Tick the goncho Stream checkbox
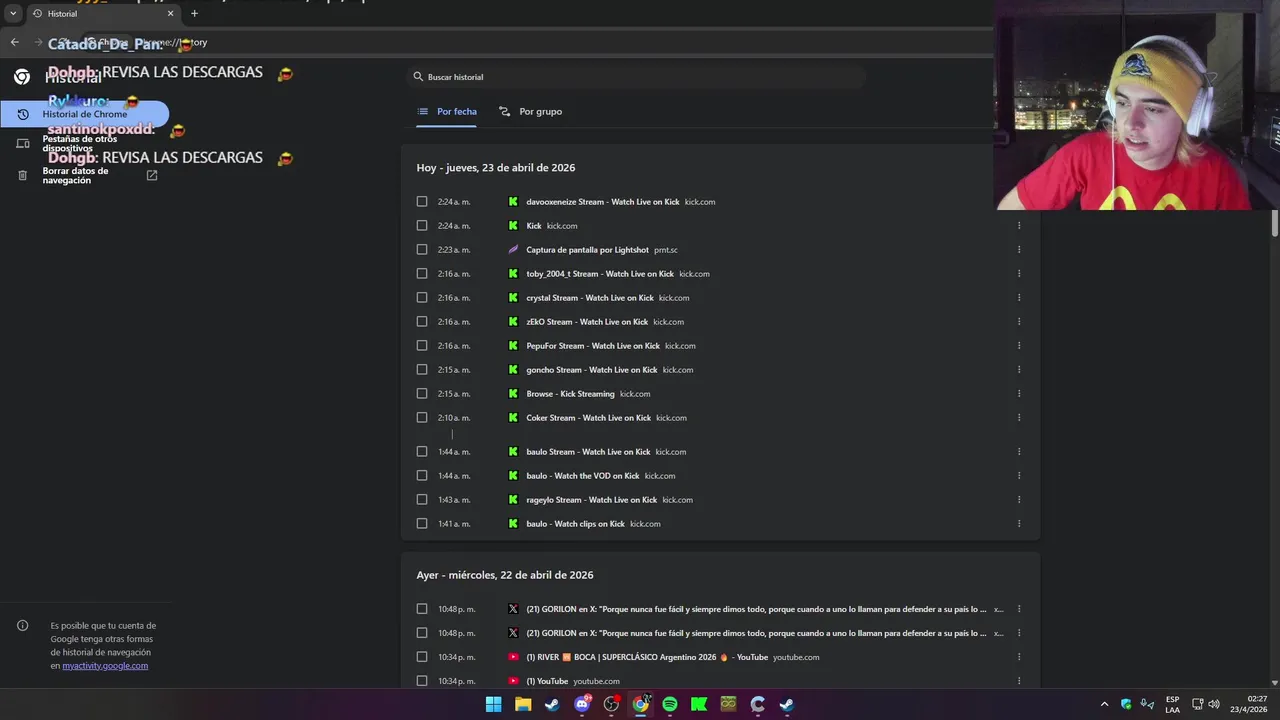 point(422,370)
